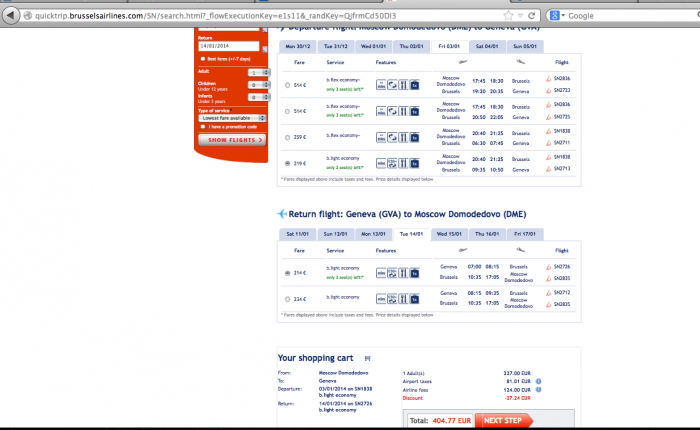Screen dimensions: 700x430
Task: Click info icon next to Airport taxes
Action: (x=538, y=381)
